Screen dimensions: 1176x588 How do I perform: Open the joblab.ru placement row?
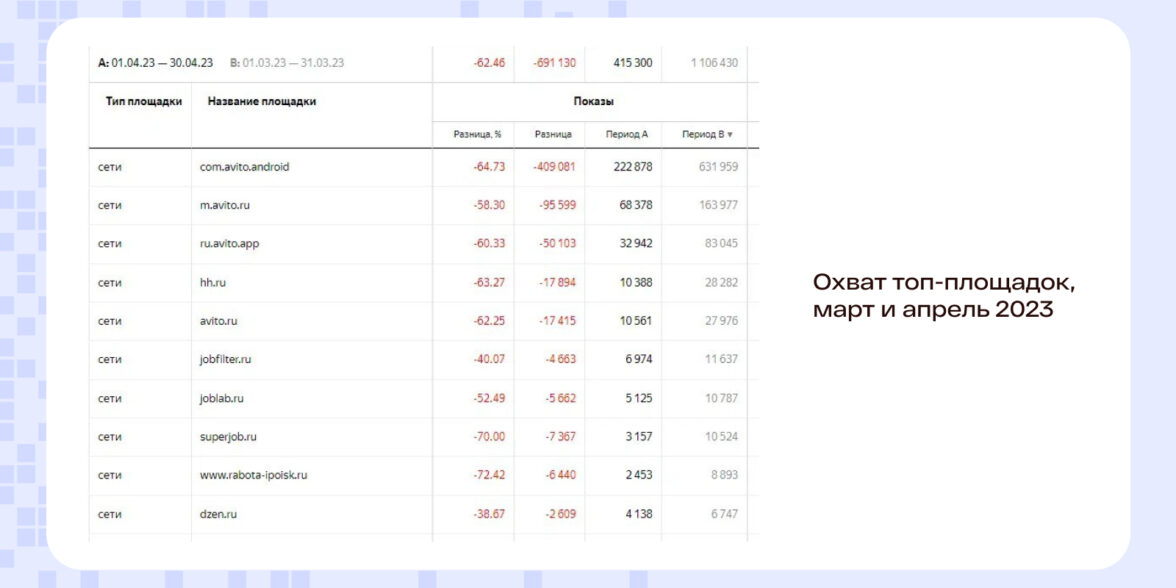point(222,398)
